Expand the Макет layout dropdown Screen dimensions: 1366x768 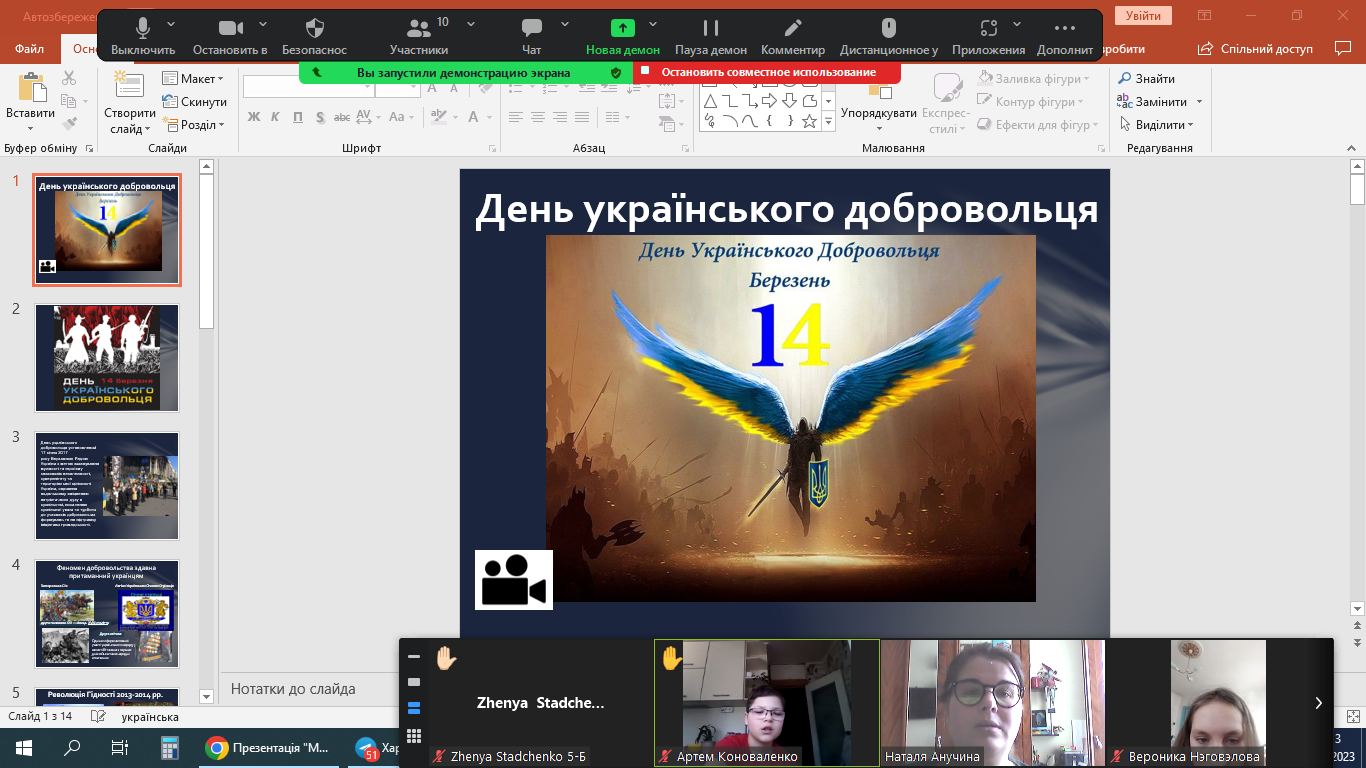pyautogui.click(x=196, y=79)
